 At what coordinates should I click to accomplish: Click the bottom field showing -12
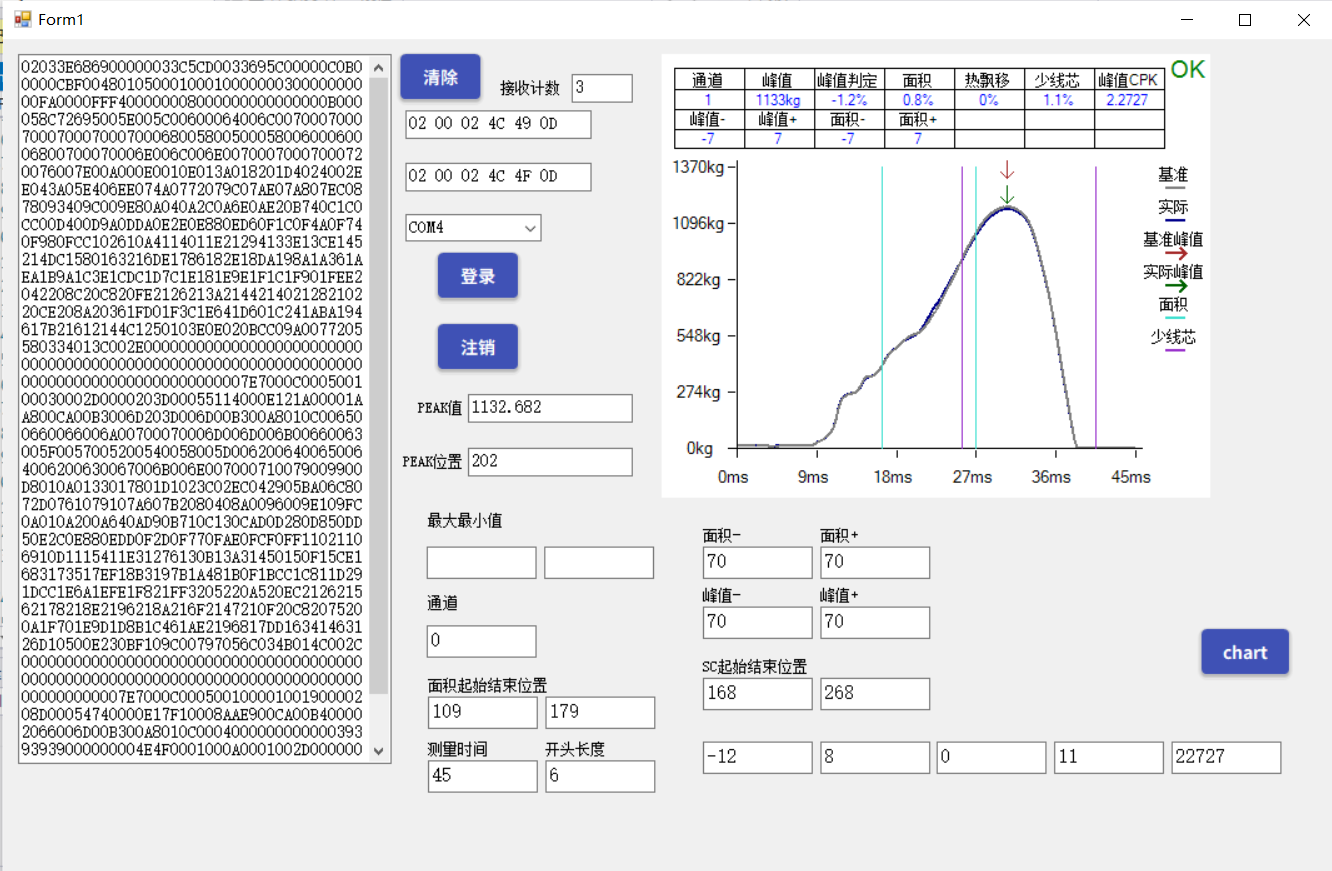tap(757, 757)
